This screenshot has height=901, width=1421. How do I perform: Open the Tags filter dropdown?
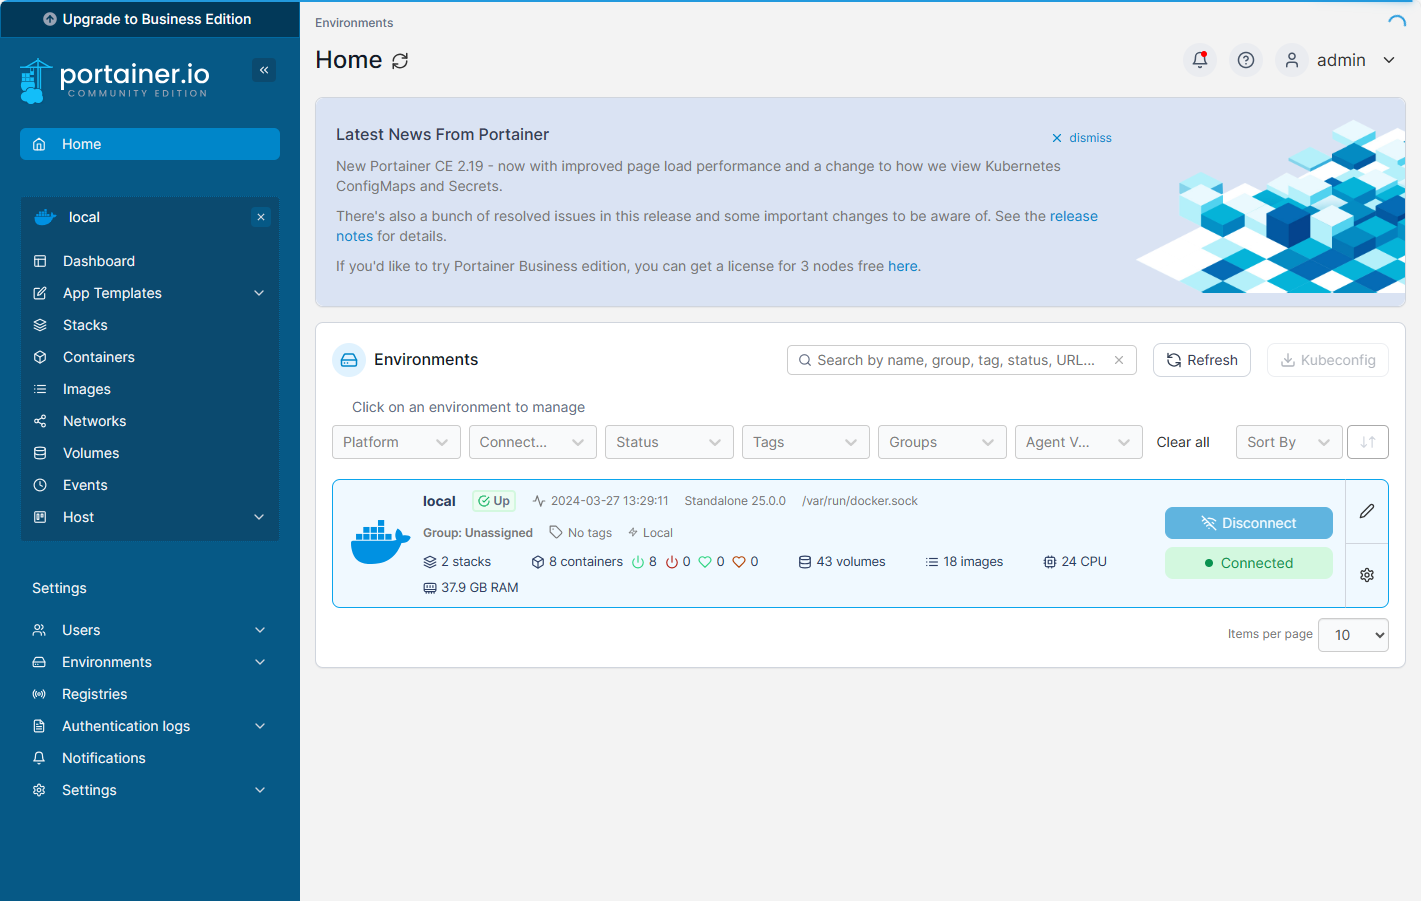click(x=806, y=442)
